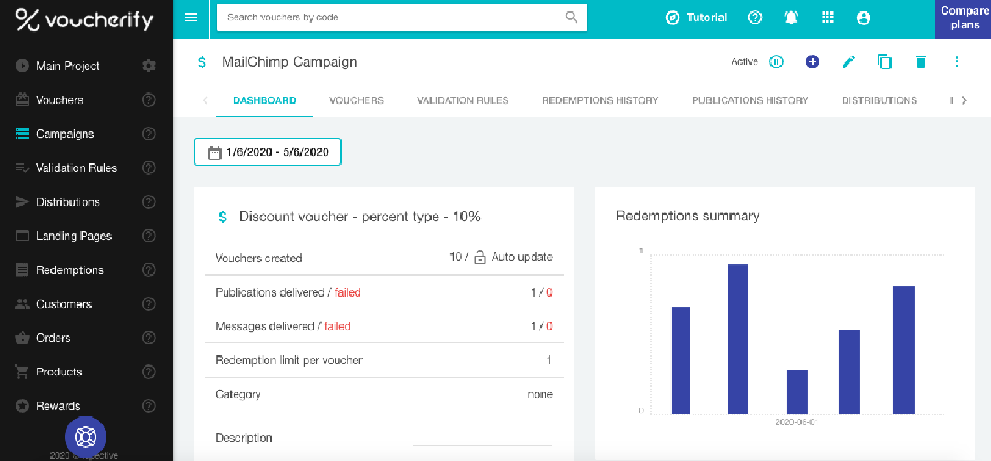Open the apps grid icon

point(827,18)
